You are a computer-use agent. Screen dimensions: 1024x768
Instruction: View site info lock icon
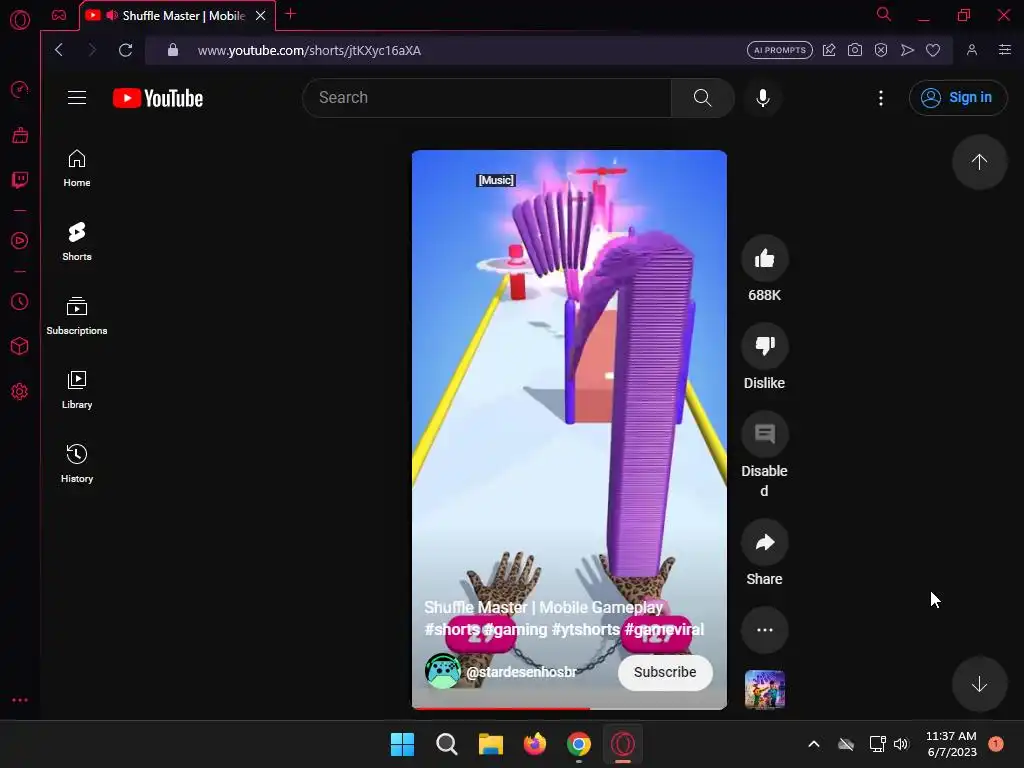pos(172,50)
